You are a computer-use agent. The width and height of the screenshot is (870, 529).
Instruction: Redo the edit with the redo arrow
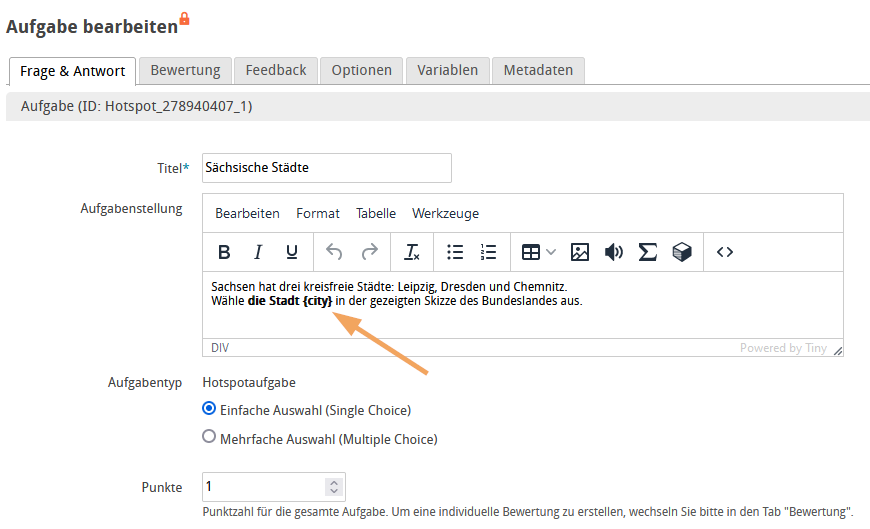[370, 252]
